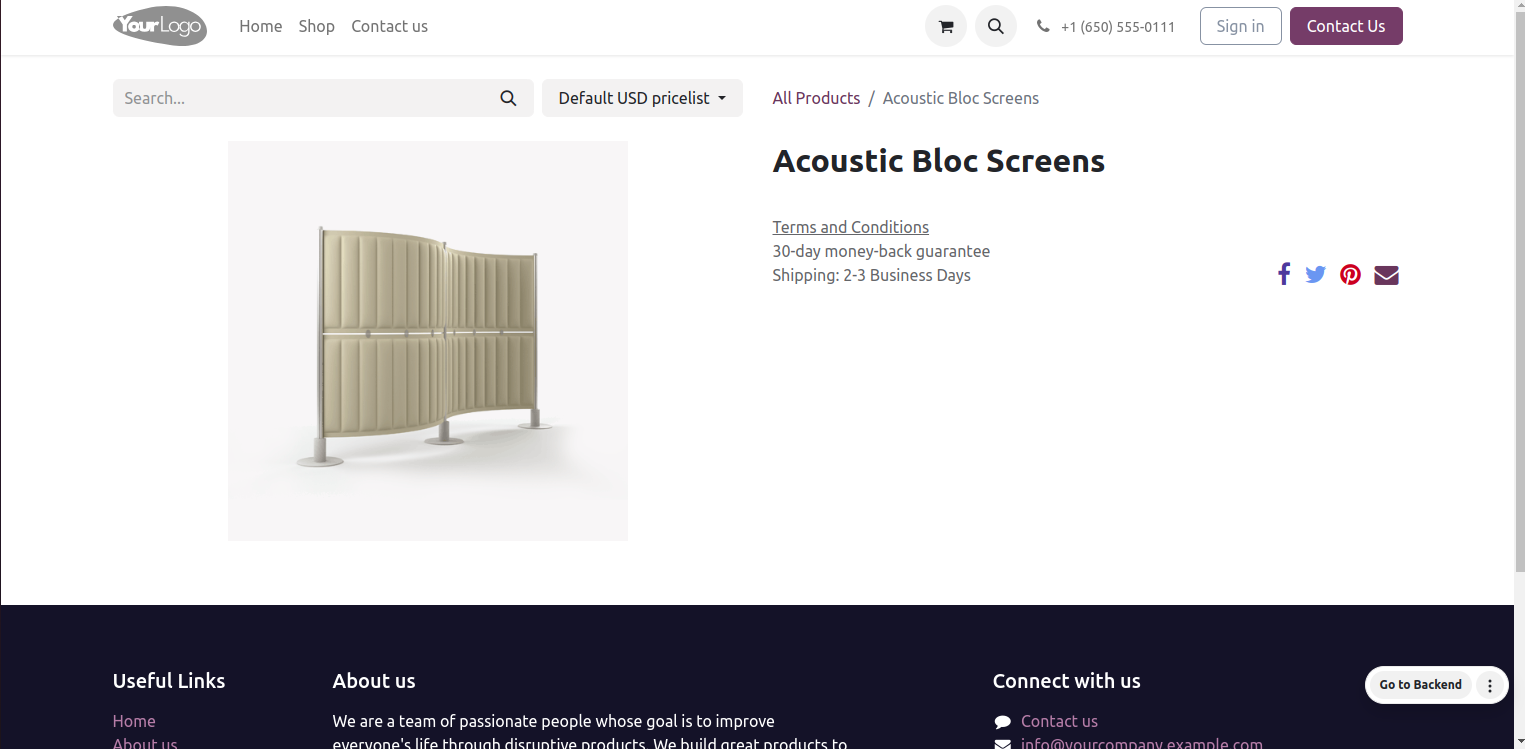This screenshot has height=749, width=1525.
Task: Click the Go to Backend button
Action: [x=1420, y=685]
